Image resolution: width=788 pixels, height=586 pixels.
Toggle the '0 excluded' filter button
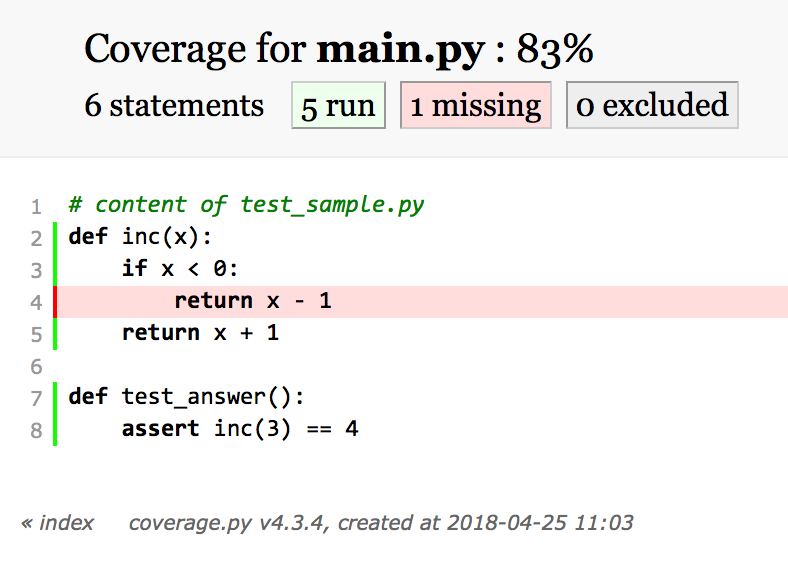[x=652, y=106]
